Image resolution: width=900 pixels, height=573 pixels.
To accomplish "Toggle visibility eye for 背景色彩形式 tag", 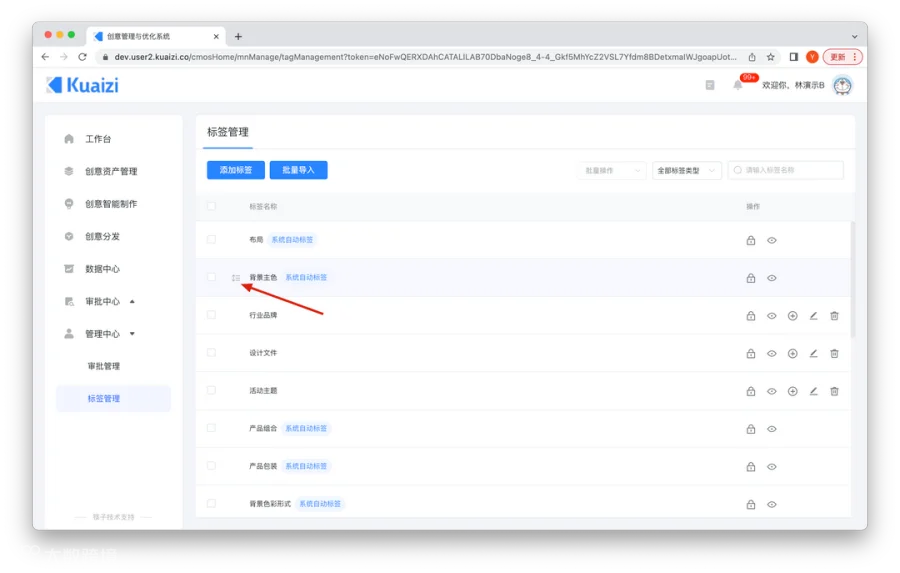I will [772, 505].
